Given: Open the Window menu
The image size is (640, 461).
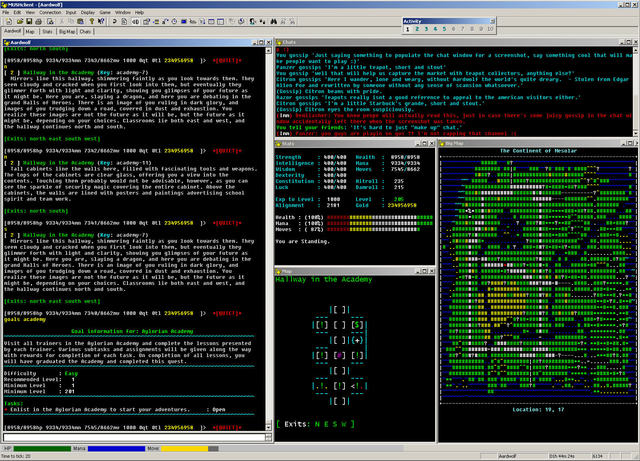Looking at the screenshot, I should pos(123,13).
